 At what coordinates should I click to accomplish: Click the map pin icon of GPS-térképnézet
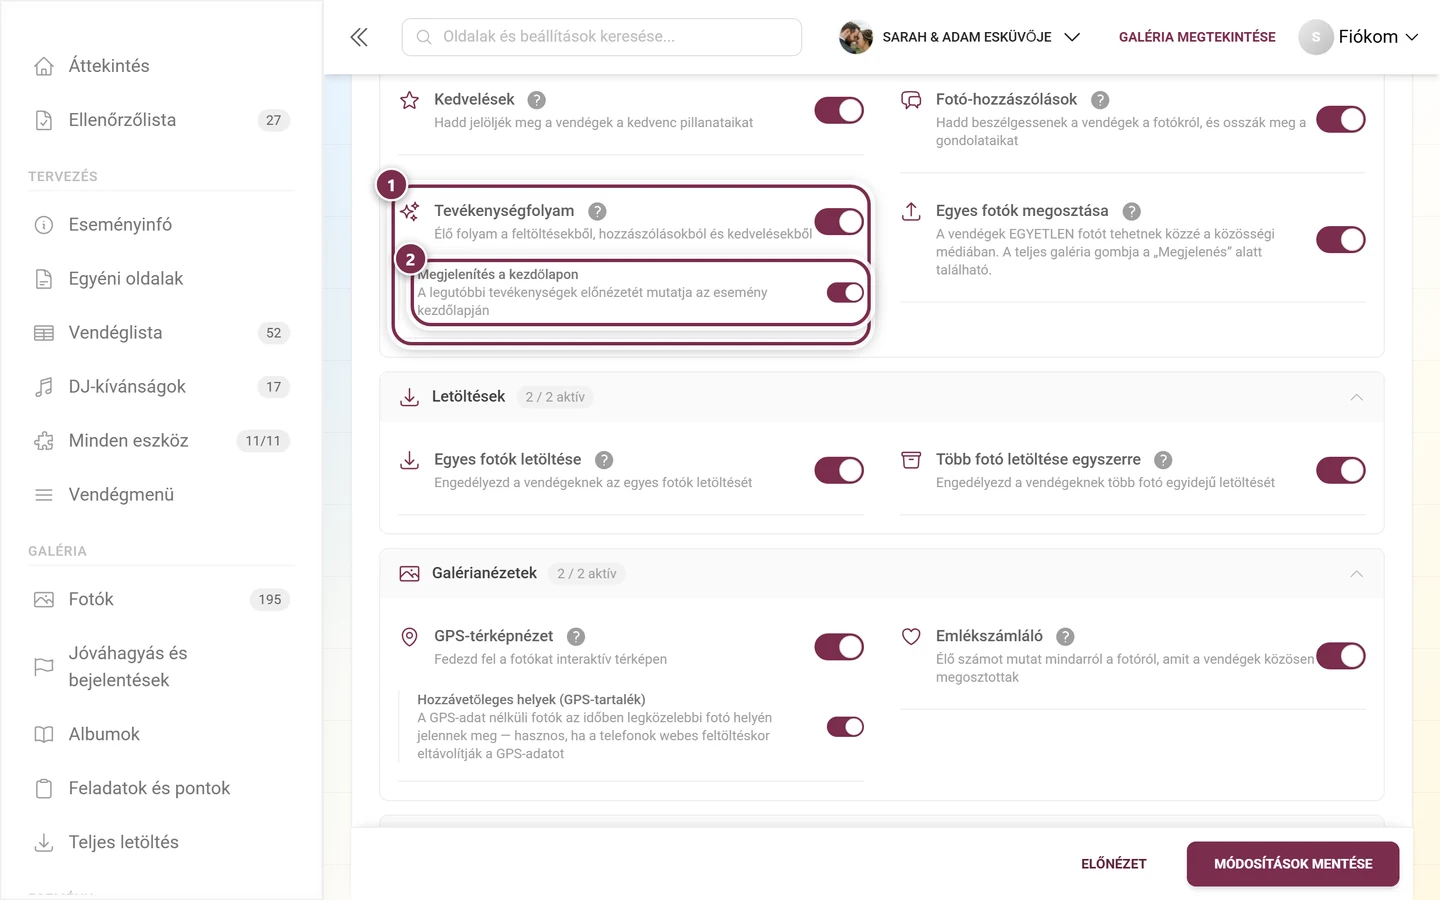click(409, 637)
